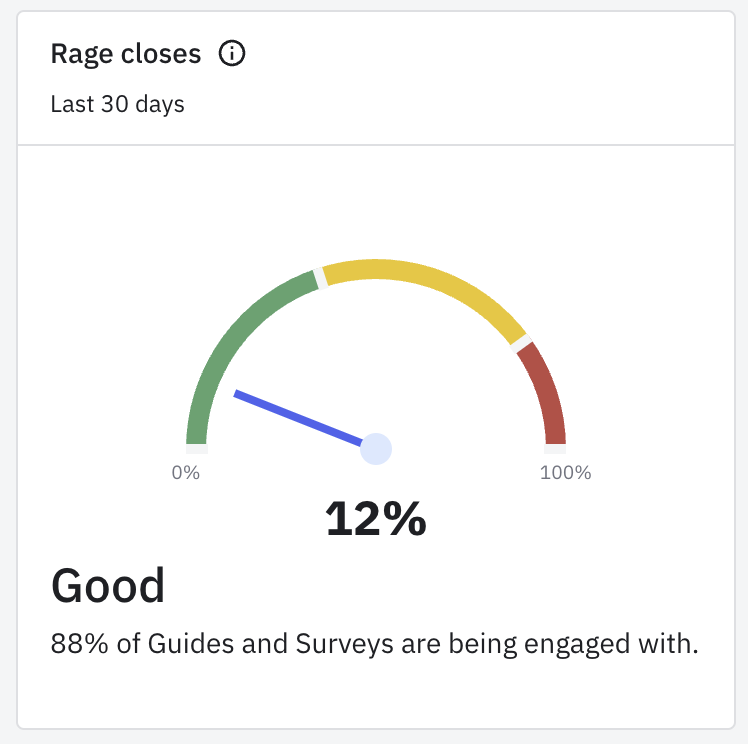Click the Last 30 days subtitle

click(x=118, y=104)
